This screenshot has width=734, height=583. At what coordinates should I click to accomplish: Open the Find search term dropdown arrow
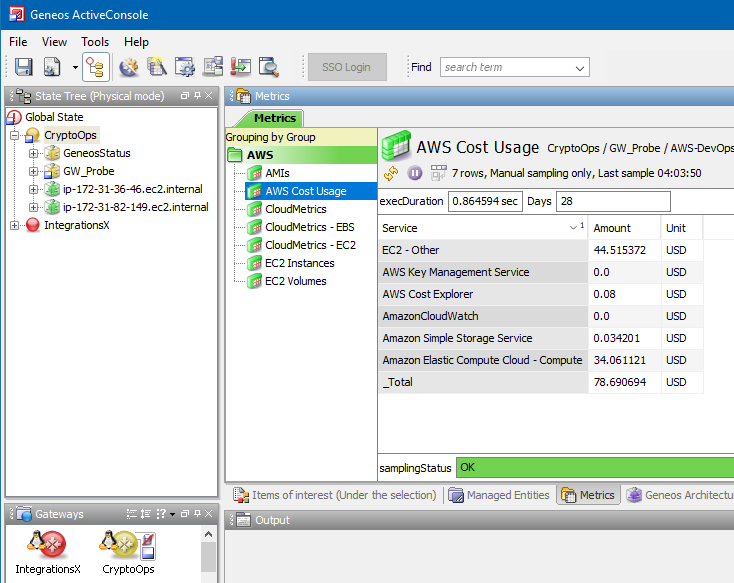click(x=580, y=68)
